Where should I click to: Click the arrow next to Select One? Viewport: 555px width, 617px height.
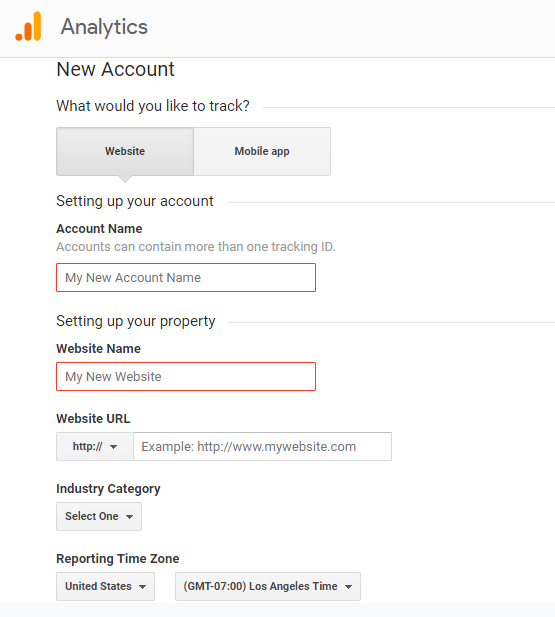pyautogui.click(x=129, y=517)
